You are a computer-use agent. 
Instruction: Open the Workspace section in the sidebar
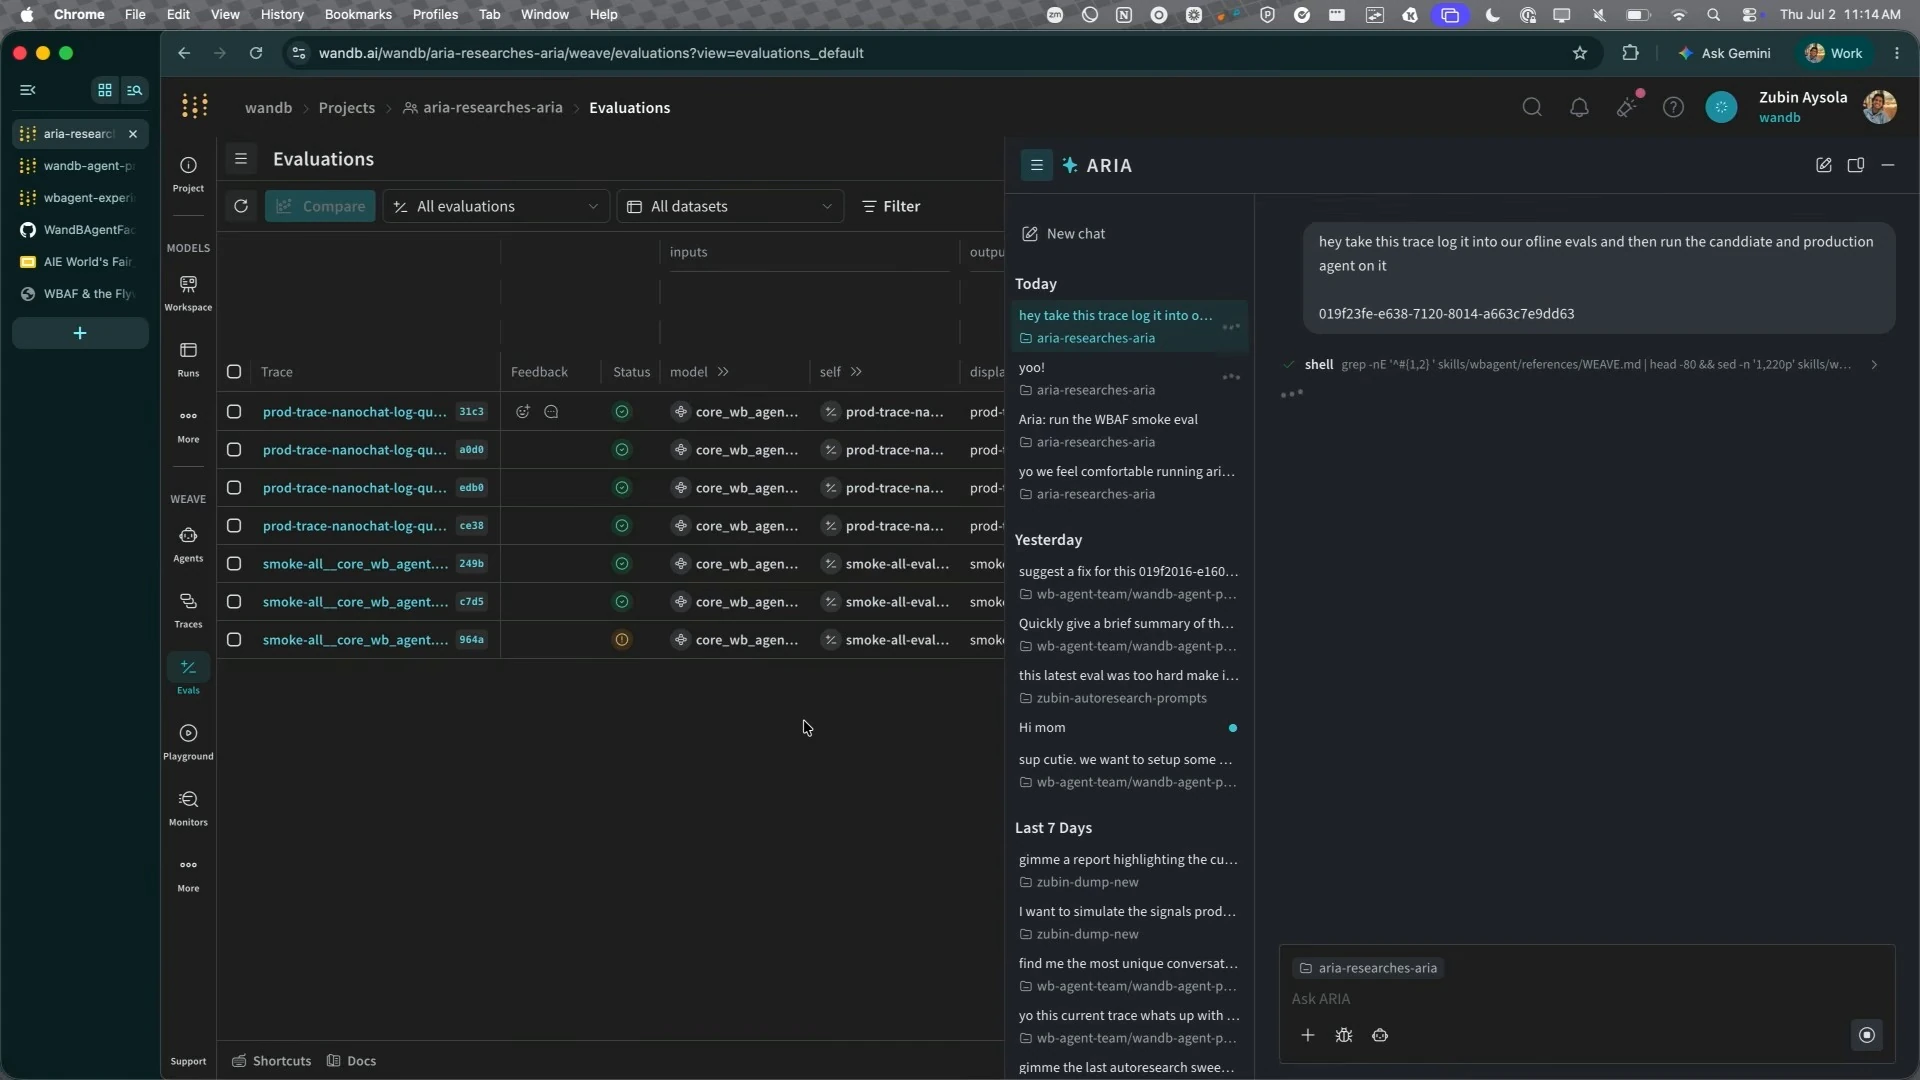(188, 293)
